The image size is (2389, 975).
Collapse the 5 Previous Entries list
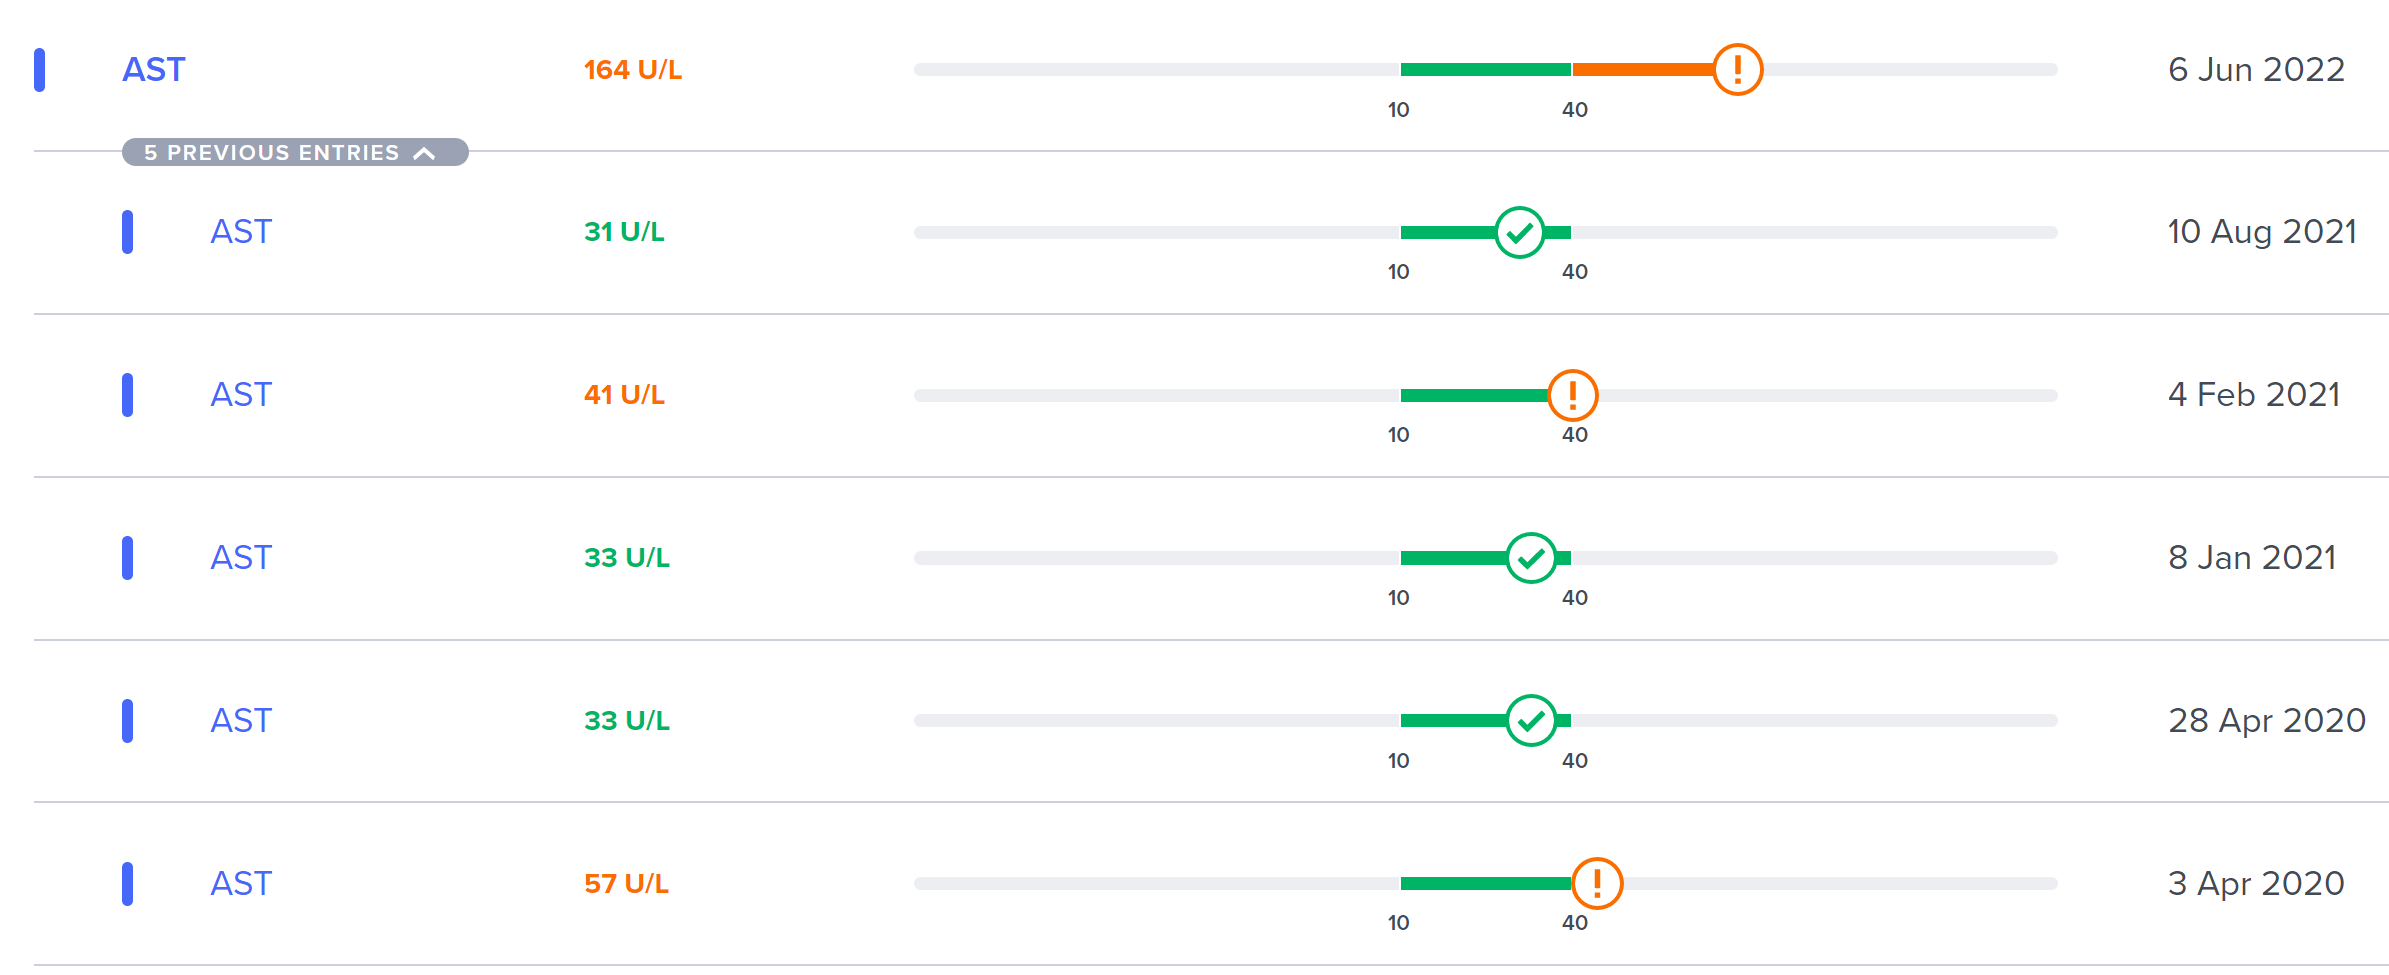[x=295, y=152]
